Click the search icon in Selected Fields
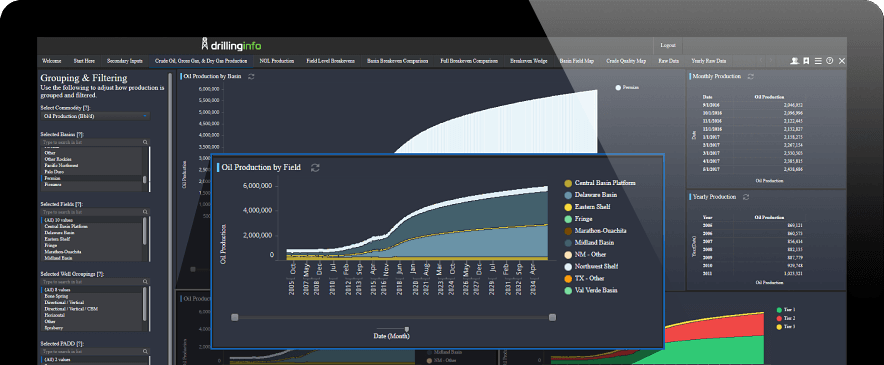This screenshot has width=884, height=365. pyautogui.click(x=145, y=212)
